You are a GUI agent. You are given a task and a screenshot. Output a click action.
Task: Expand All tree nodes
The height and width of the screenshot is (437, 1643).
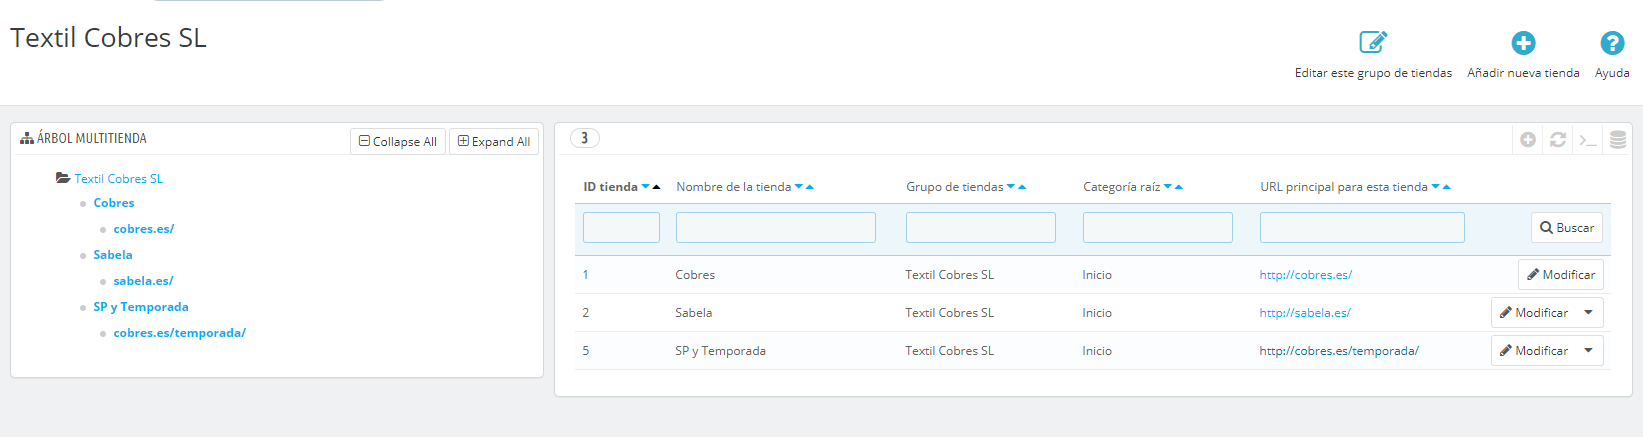point(494,141)
